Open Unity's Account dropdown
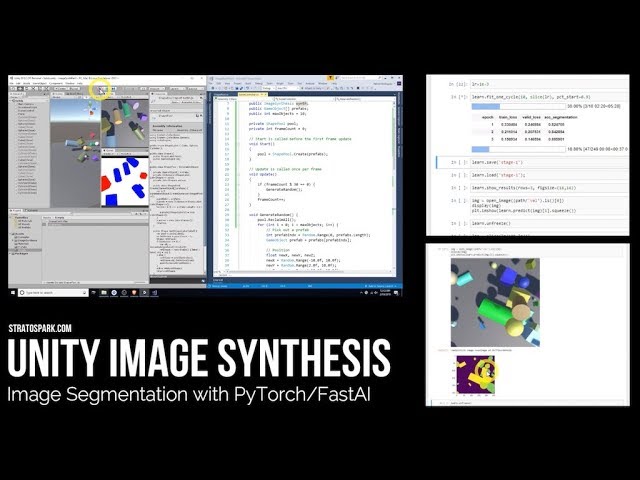The height and width of the screenshot is (480, 640). [156, 89]
